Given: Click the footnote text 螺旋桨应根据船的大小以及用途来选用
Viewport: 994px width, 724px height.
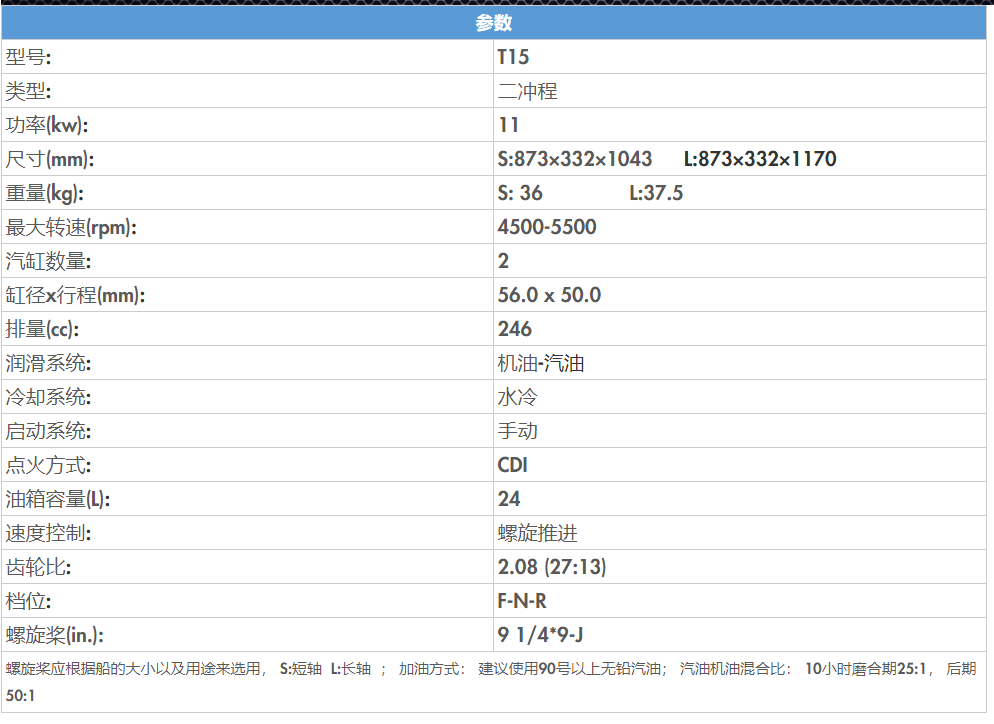Looking at the screenshot, I should (x=134, y=669).
